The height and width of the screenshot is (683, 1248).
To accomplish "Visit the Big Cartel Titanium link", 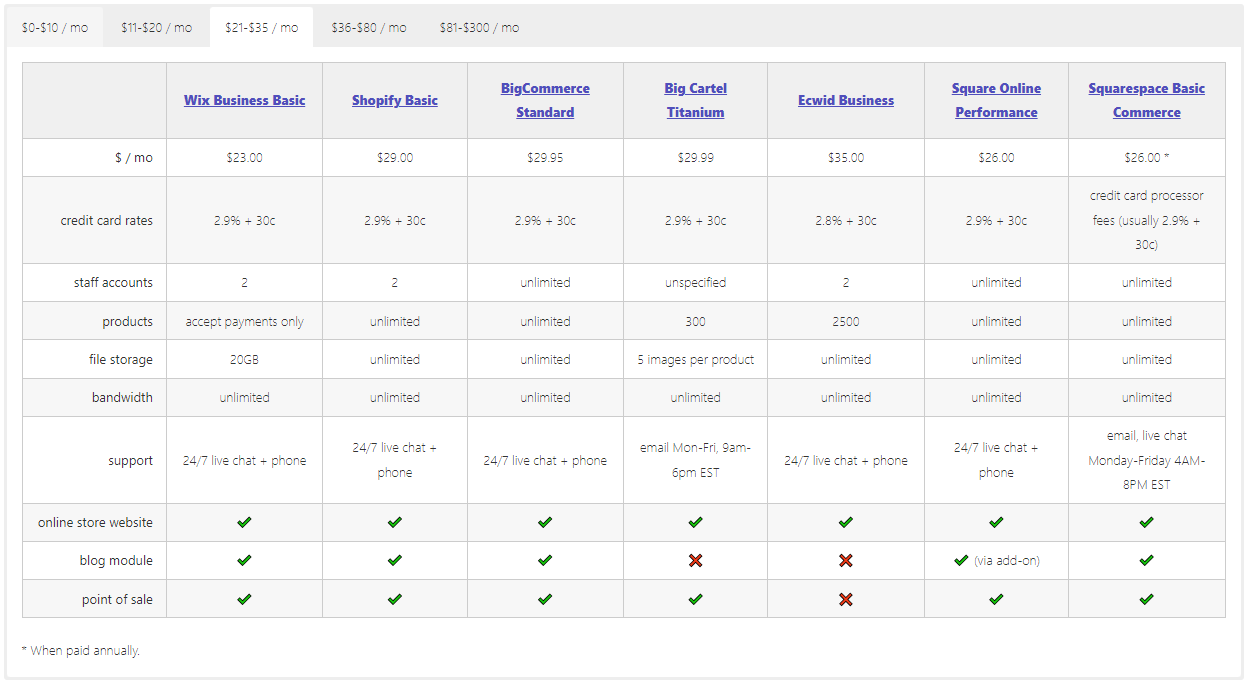I will click(x=695, y=100).
